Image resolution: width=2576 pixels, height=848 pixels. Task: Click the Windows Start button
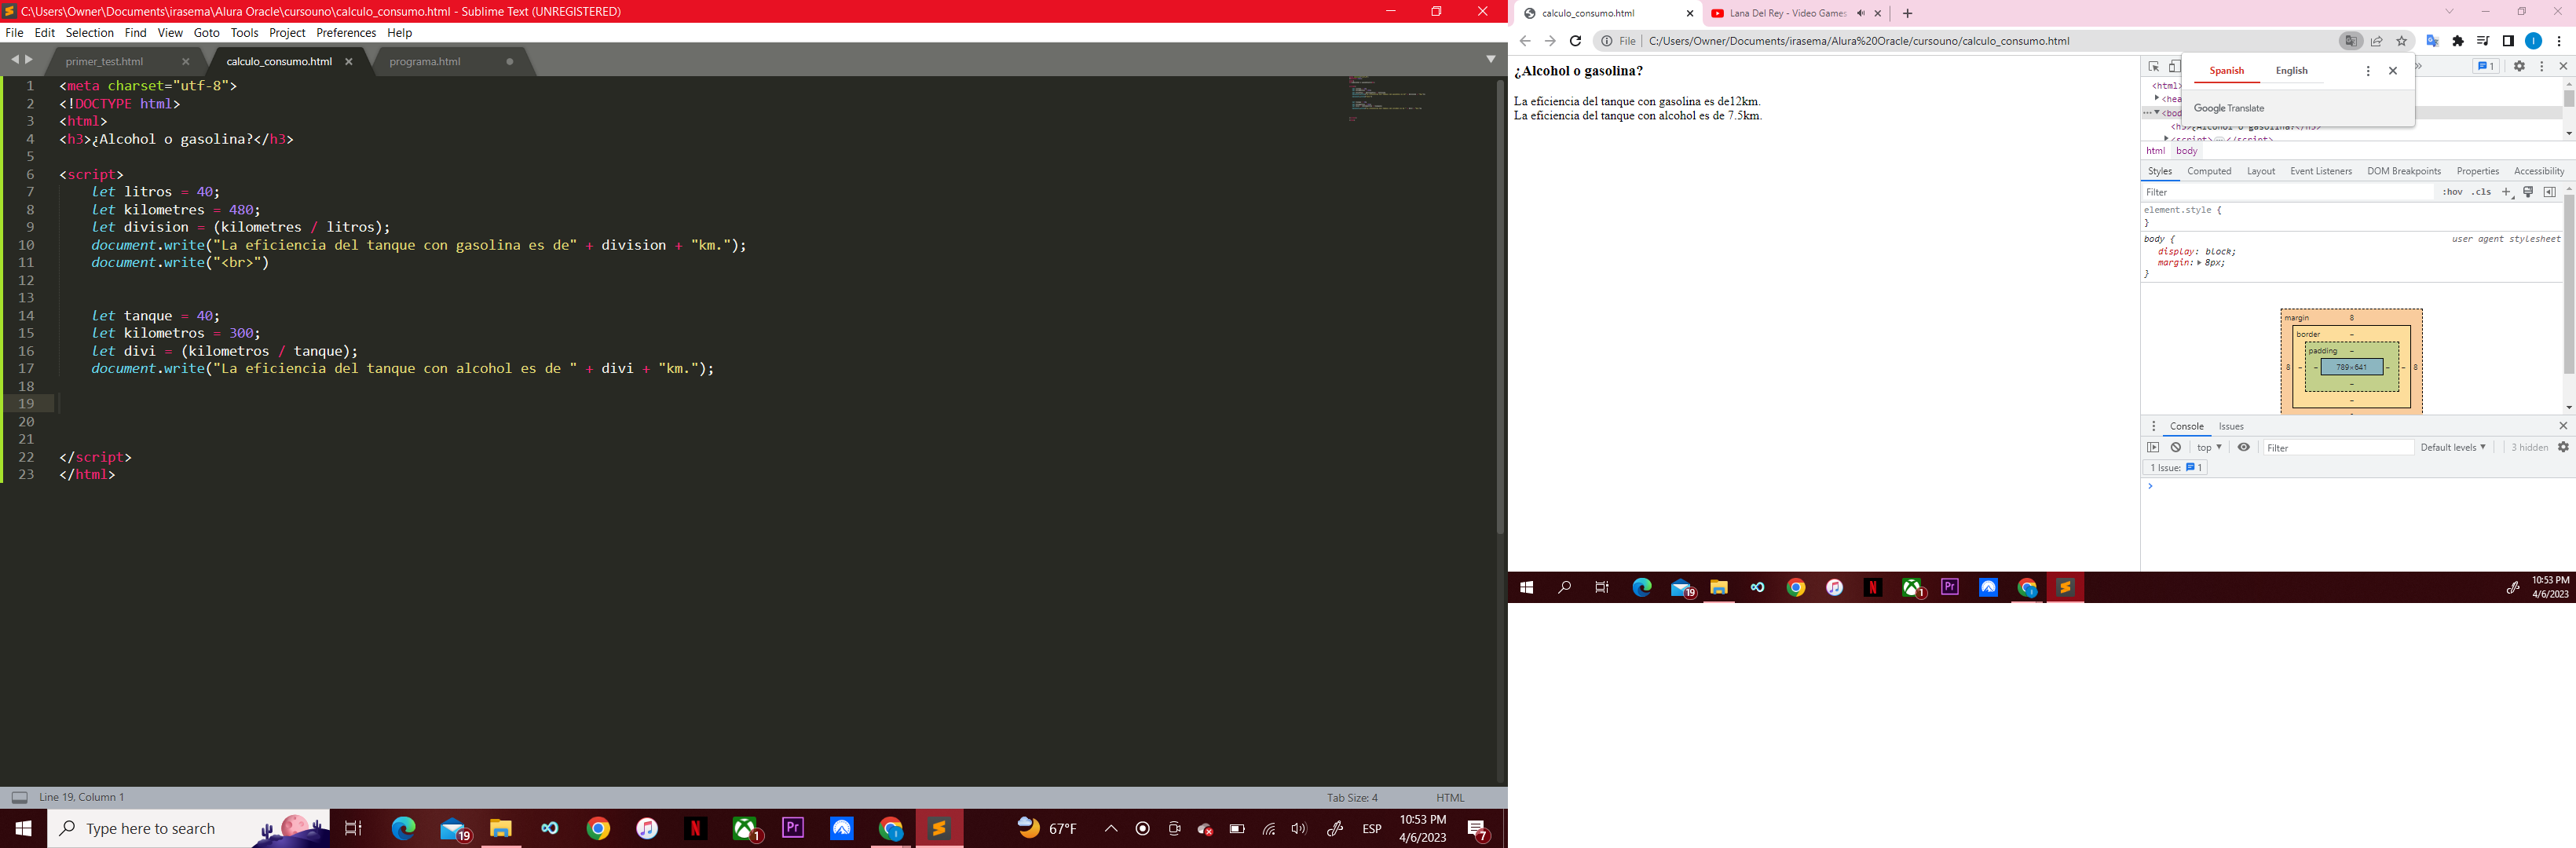point(23,828)
